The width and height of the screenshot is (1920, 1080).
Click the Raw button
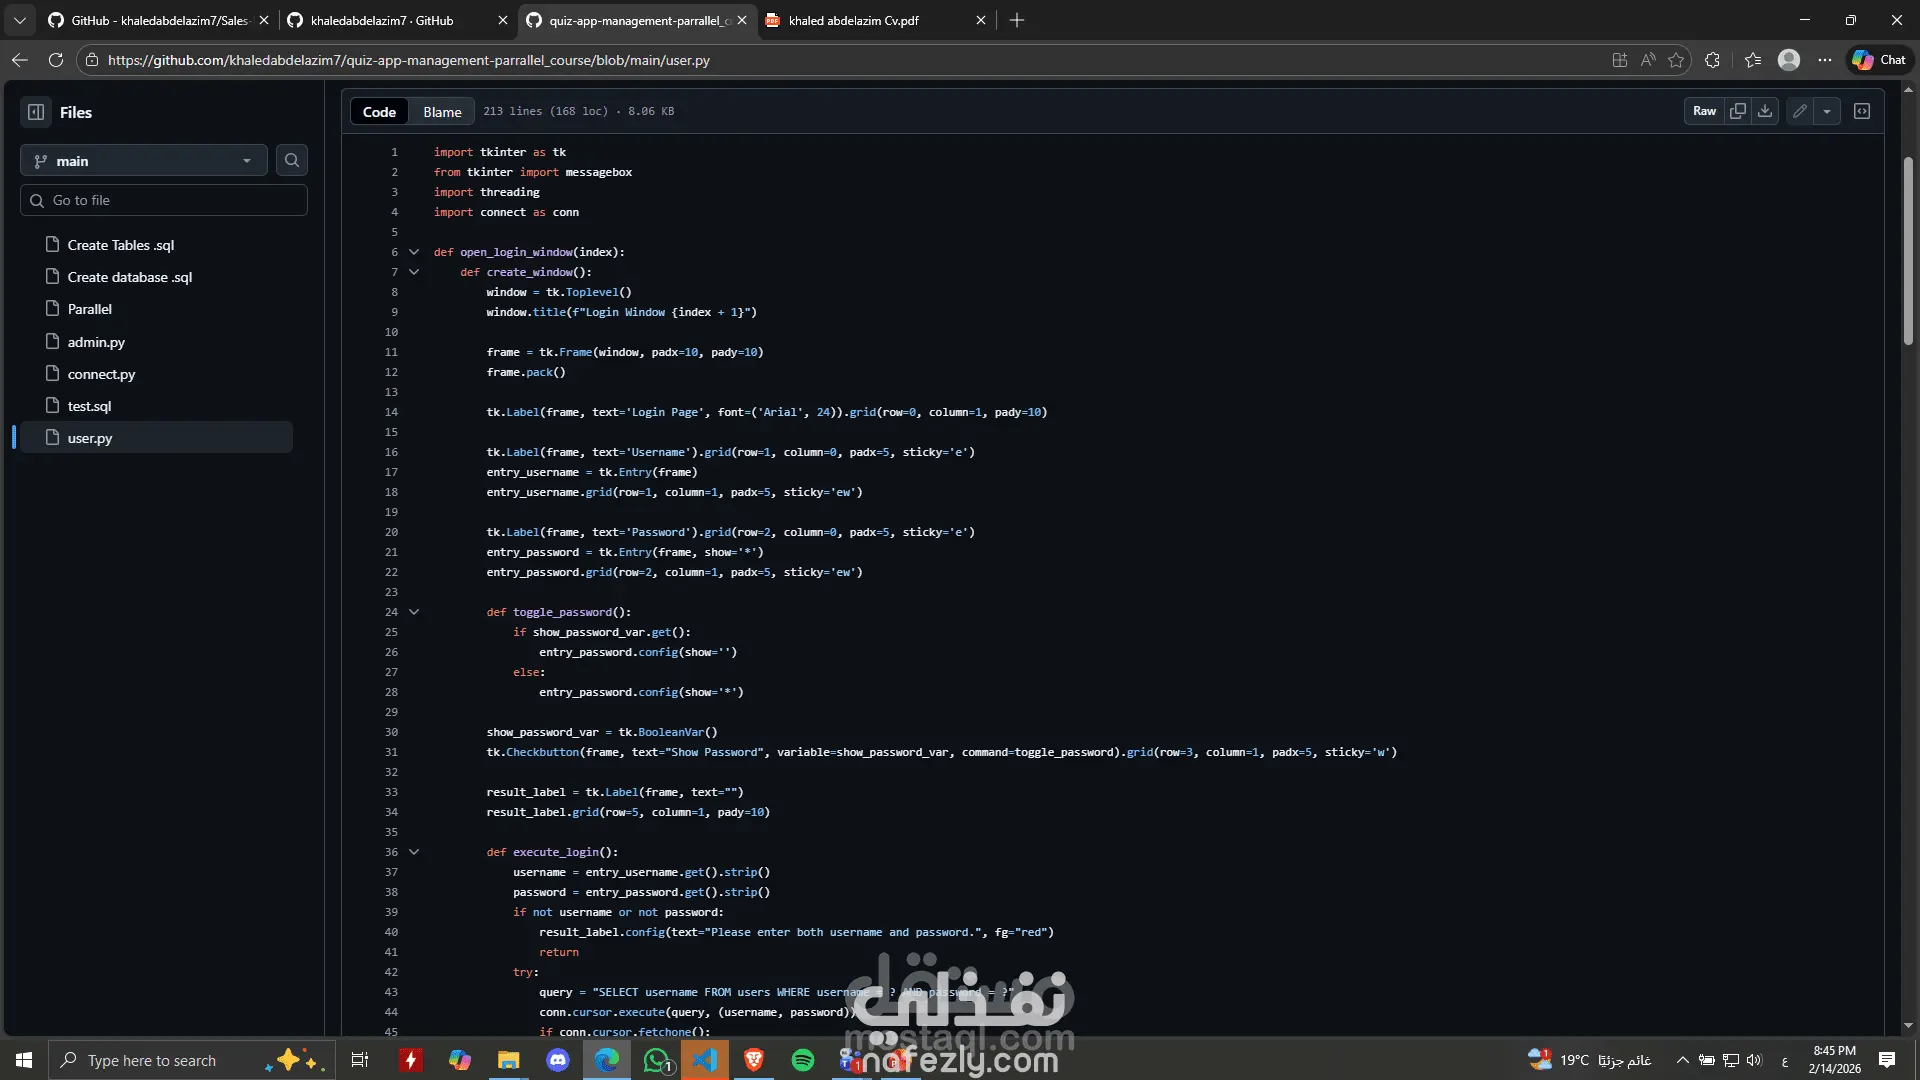point(1704,111)
